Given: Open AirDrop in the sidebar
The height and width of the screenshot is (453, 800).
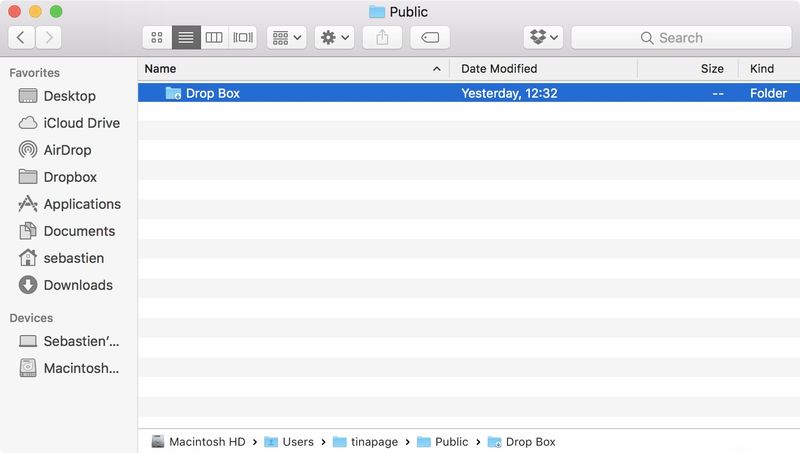Looking at the screenshot, I should (x=68, y=150).
